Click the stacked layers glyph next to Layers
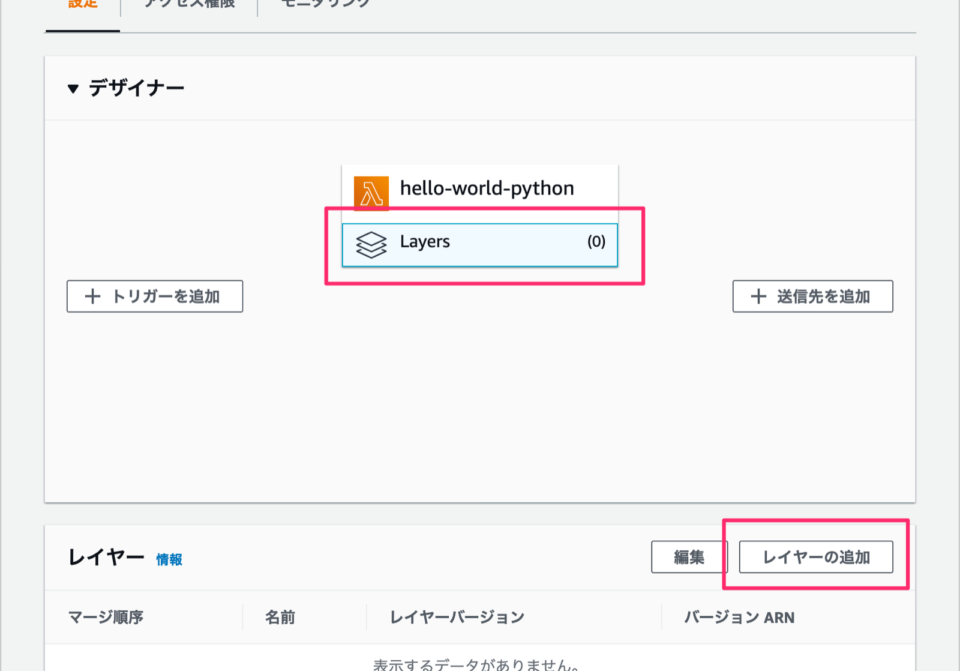 pos(371,243)
